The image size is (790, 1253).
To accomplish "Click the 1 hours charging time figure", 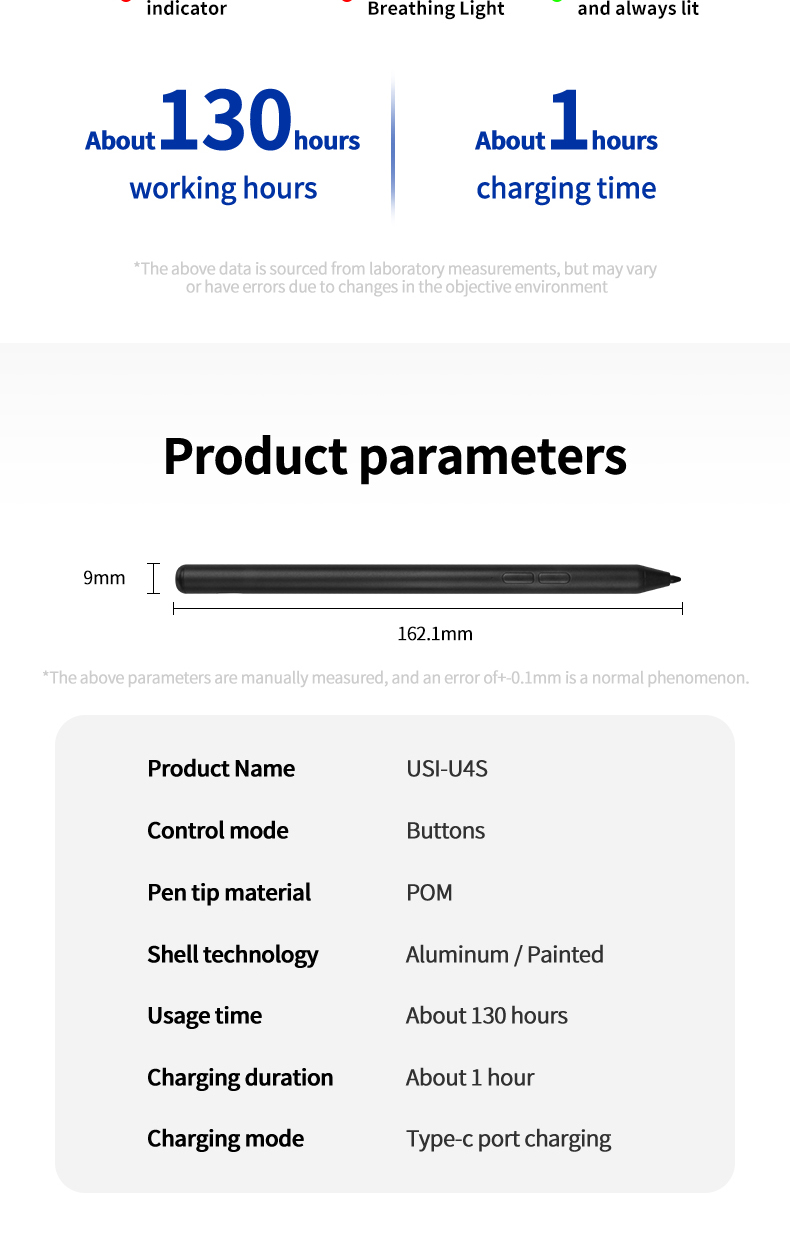I will (x=566, y=122).
